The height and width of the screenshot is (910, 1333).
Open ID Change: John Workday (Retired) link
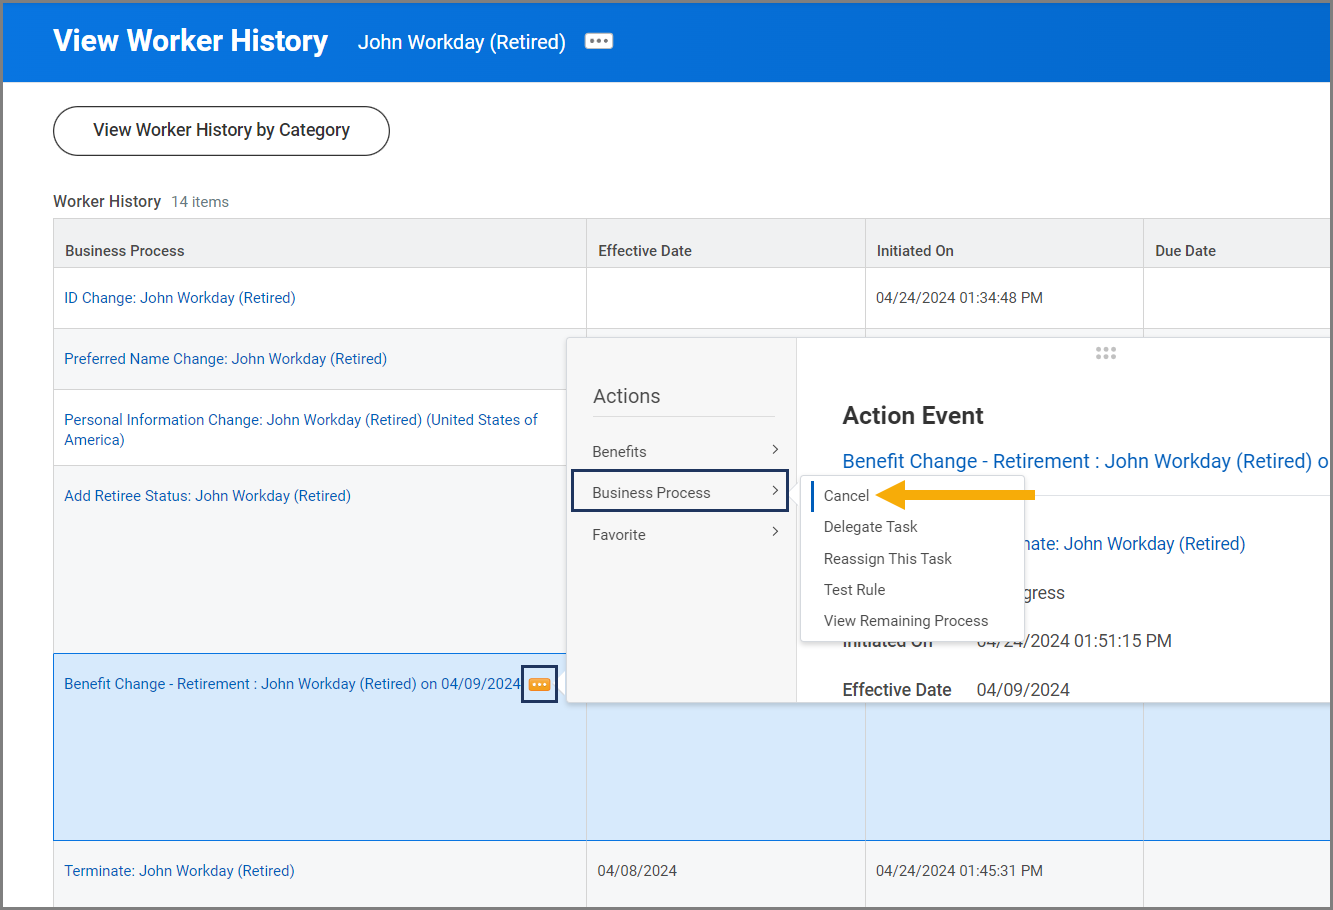(180, 298)
